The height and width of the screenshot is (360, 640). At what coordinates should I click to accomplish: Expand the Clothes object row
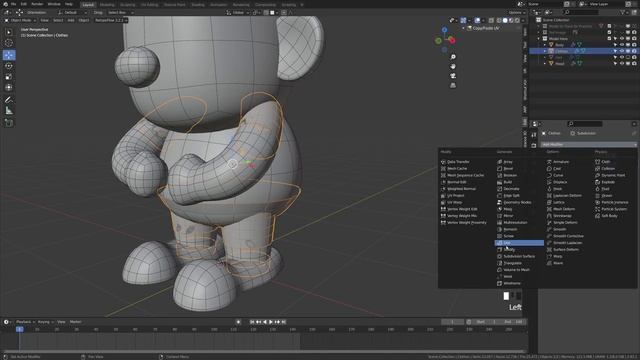544,51
